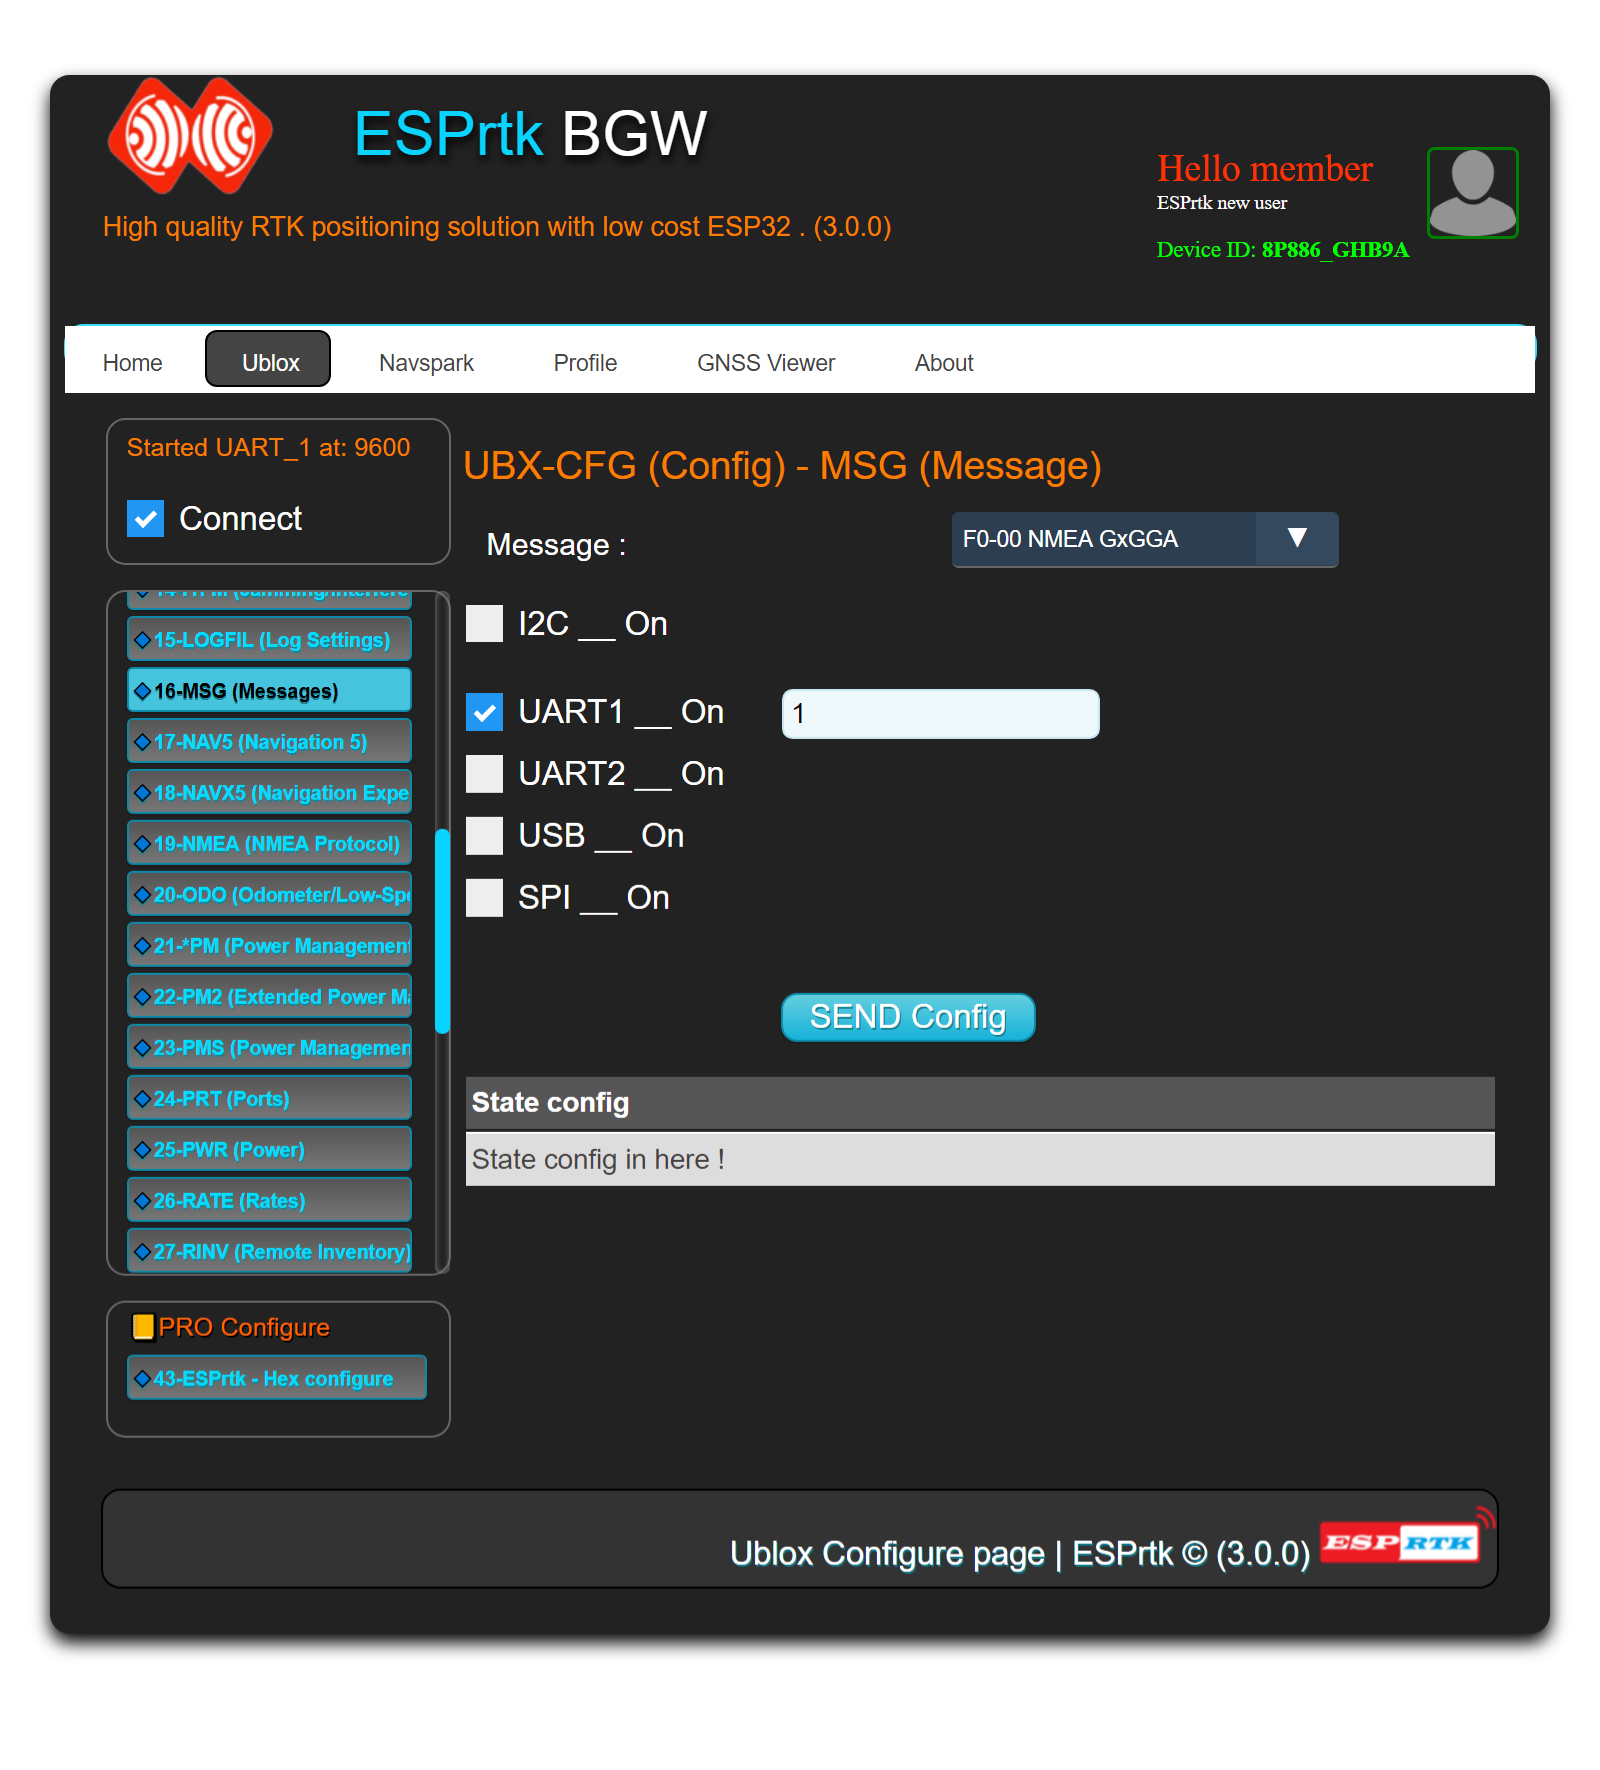Viewport: 1600px width, 1770px height.
Task: Click diamond icon beside 26-RATE (Rates)
Action: coord(142,1201)
